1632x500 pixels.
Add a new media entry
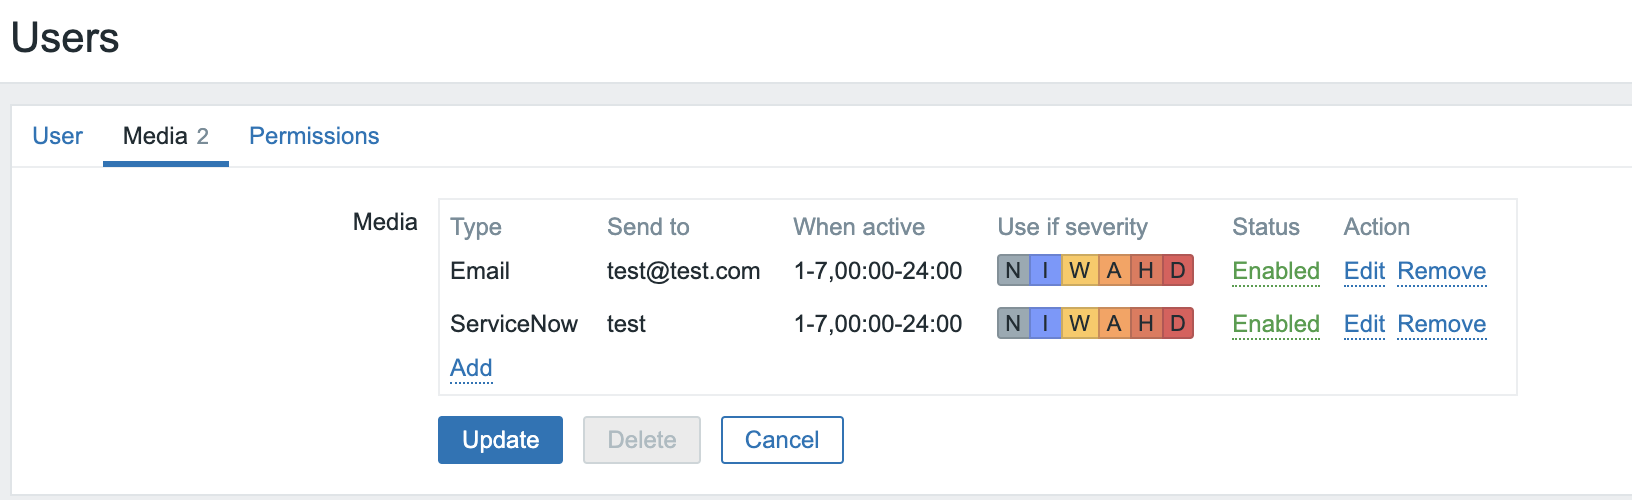471,368
